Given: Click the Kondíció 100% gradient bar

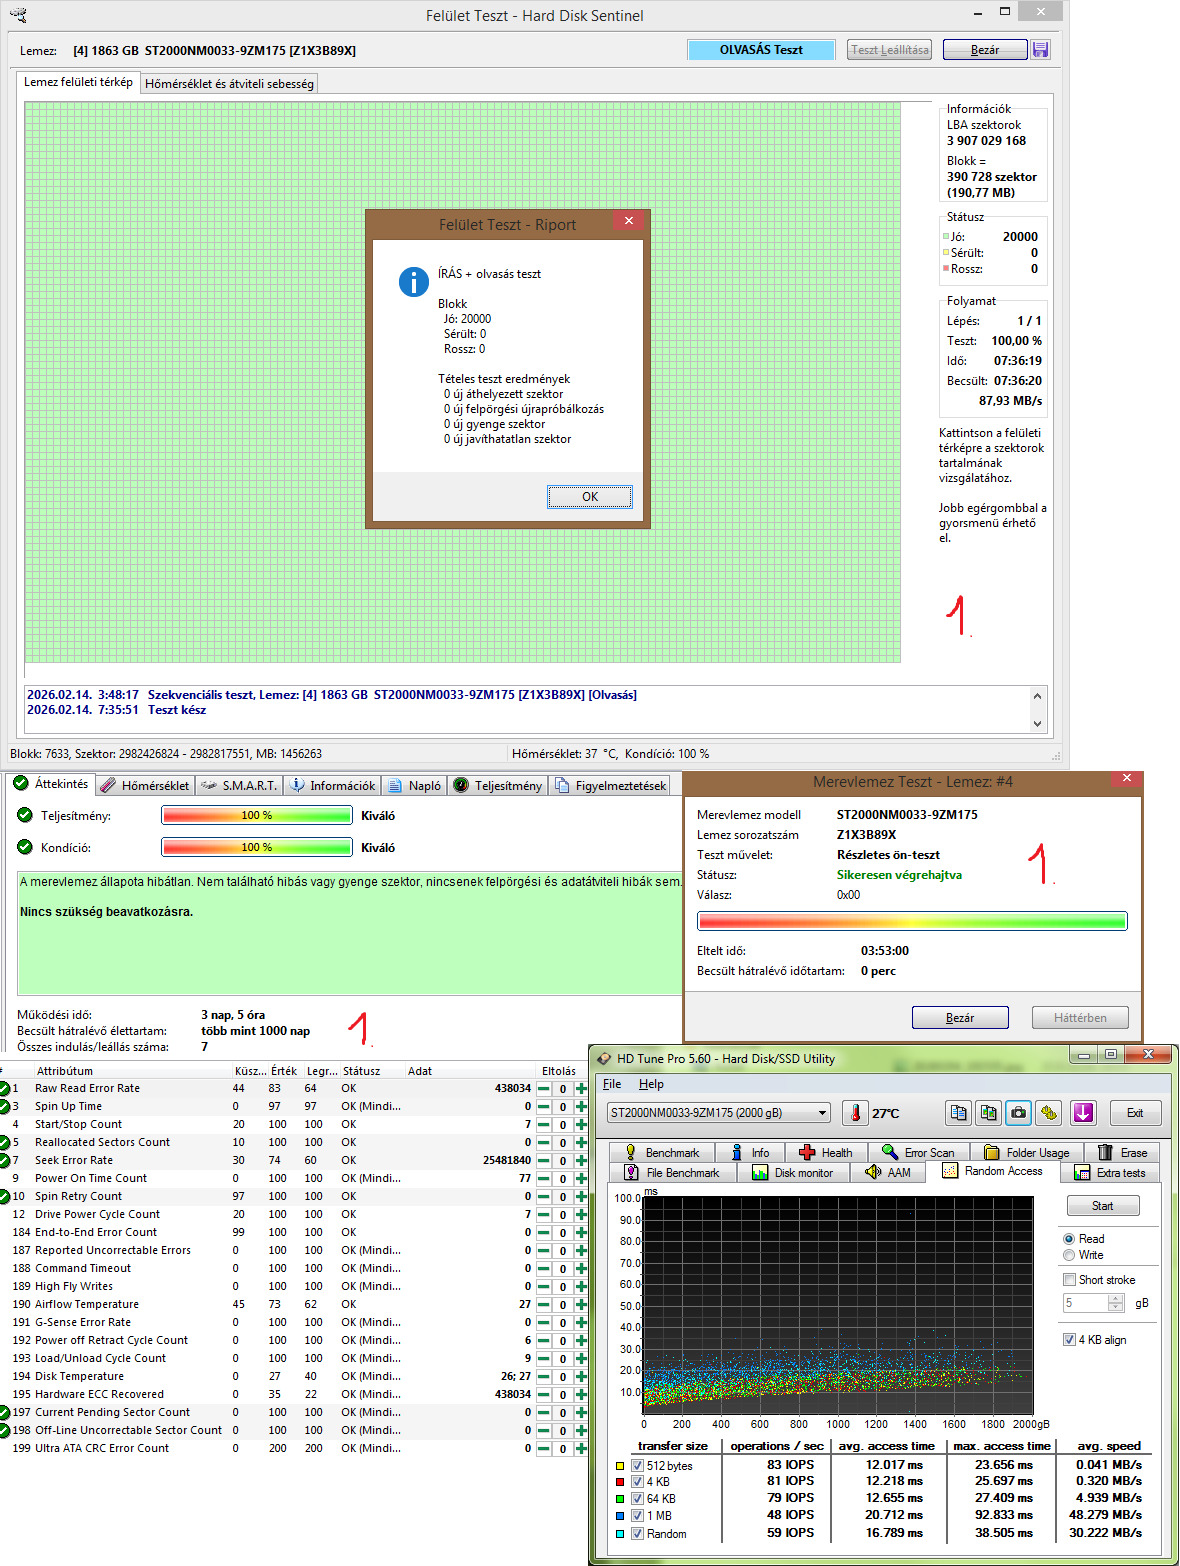Looking at the screenshot, I should (257, 848).
